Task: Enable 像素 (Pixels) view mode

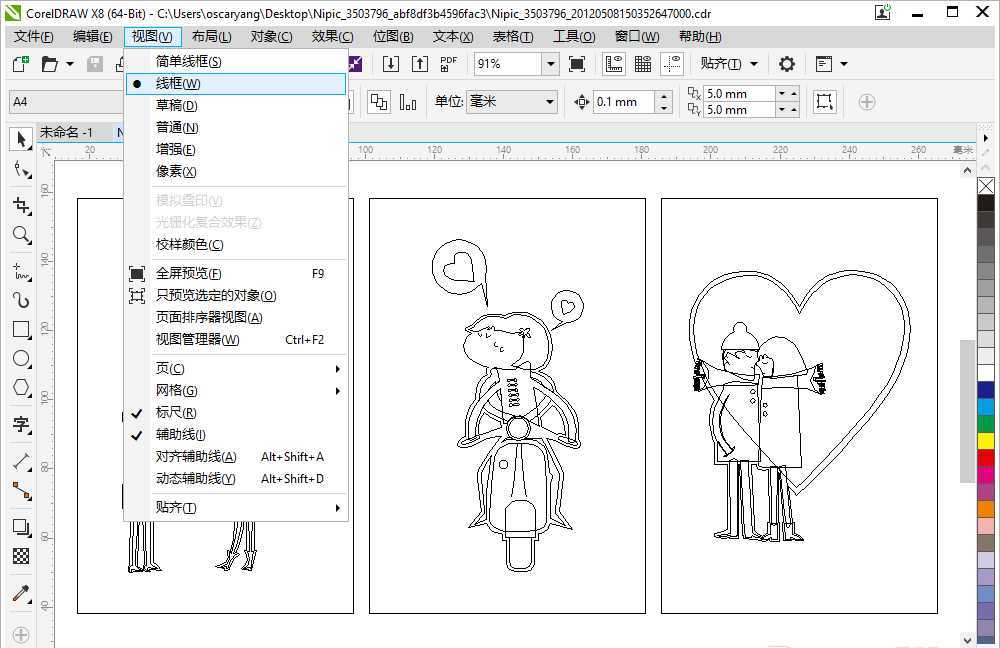Action: pyautogui.click(x=175, y=171)
